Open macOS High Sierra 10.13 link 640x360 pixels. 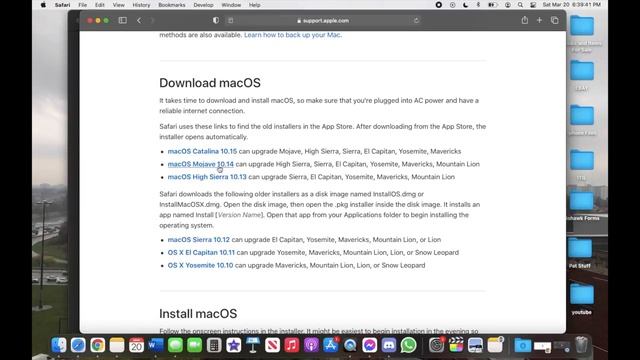click(x=207, y=177)
